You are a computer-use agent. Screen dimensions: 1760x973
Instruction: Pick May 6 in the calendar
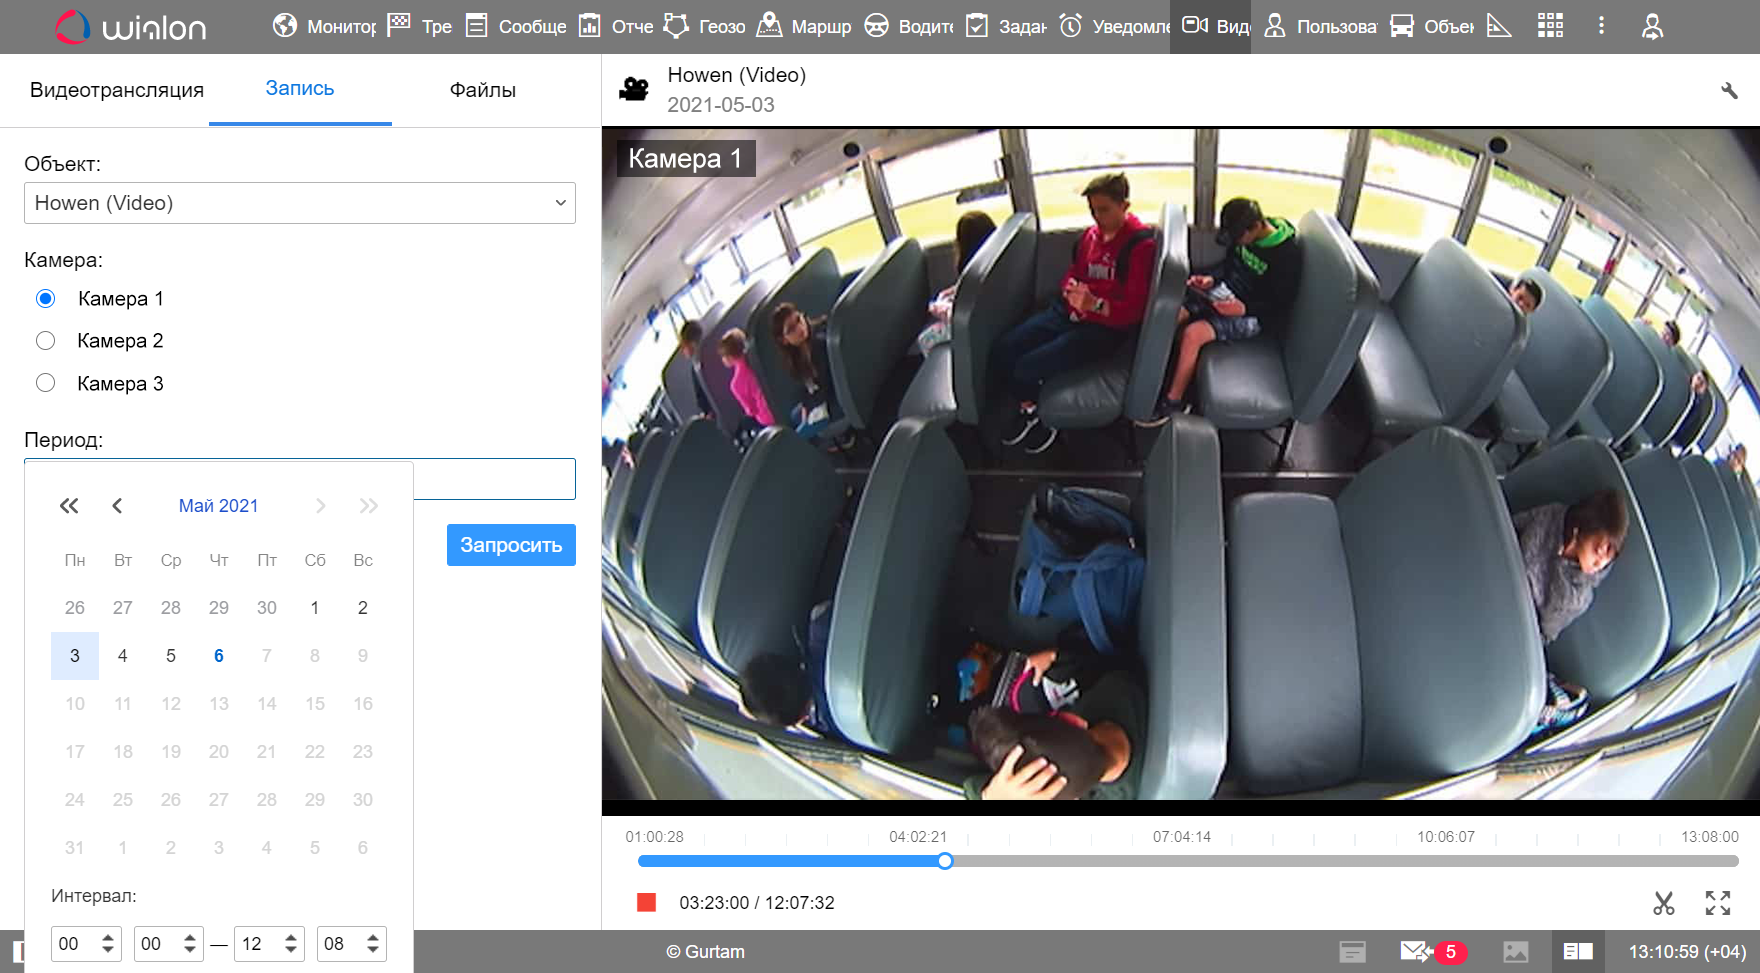click(x=219, y=656)
